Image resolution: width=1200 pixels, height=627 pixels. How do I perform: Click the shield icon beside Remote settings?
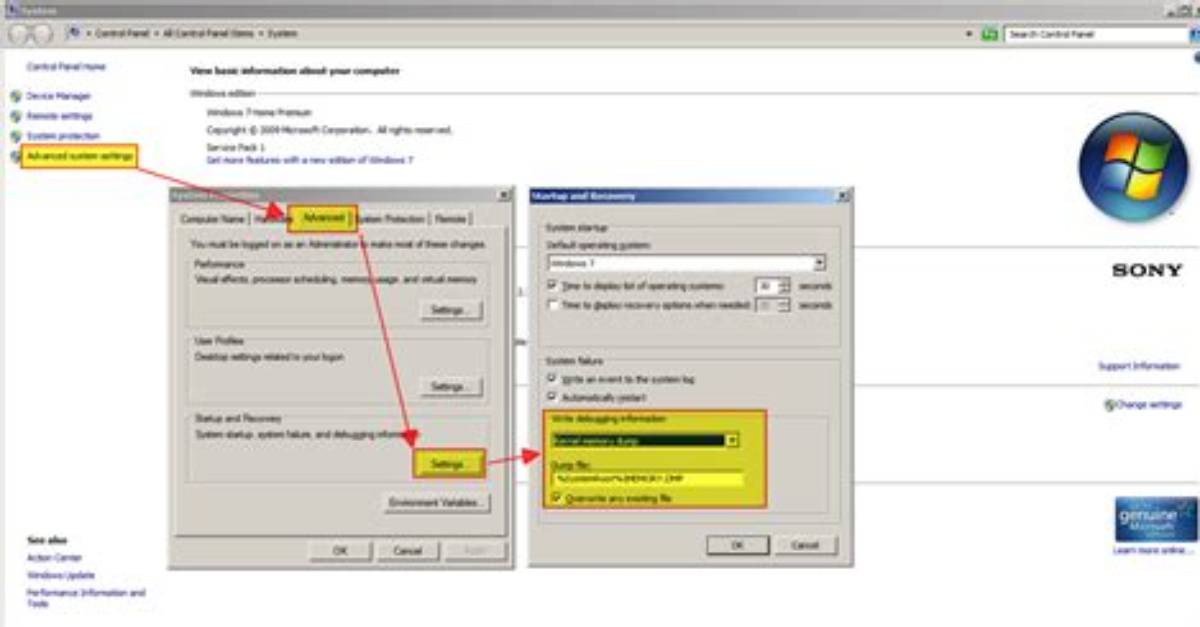[x=15, y=116]
